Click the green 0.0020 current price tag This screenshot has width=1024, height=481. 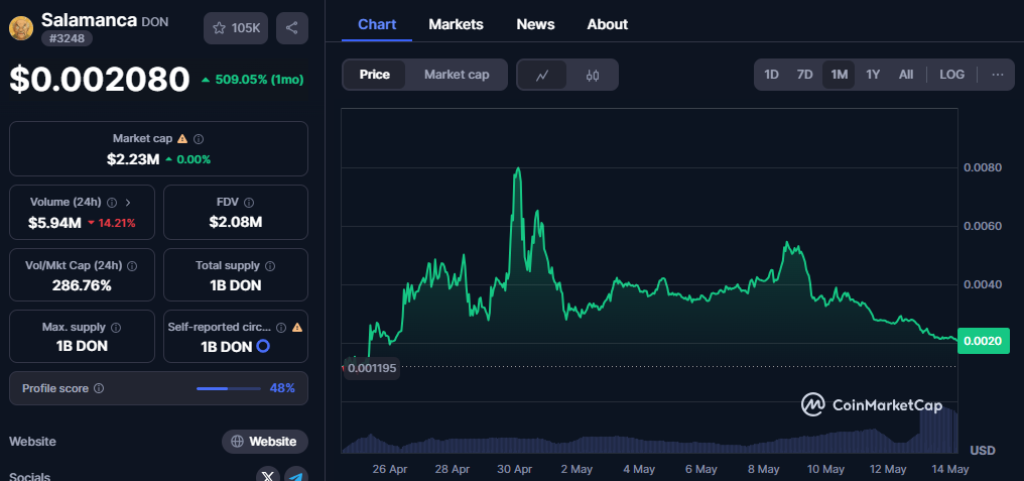984,341
